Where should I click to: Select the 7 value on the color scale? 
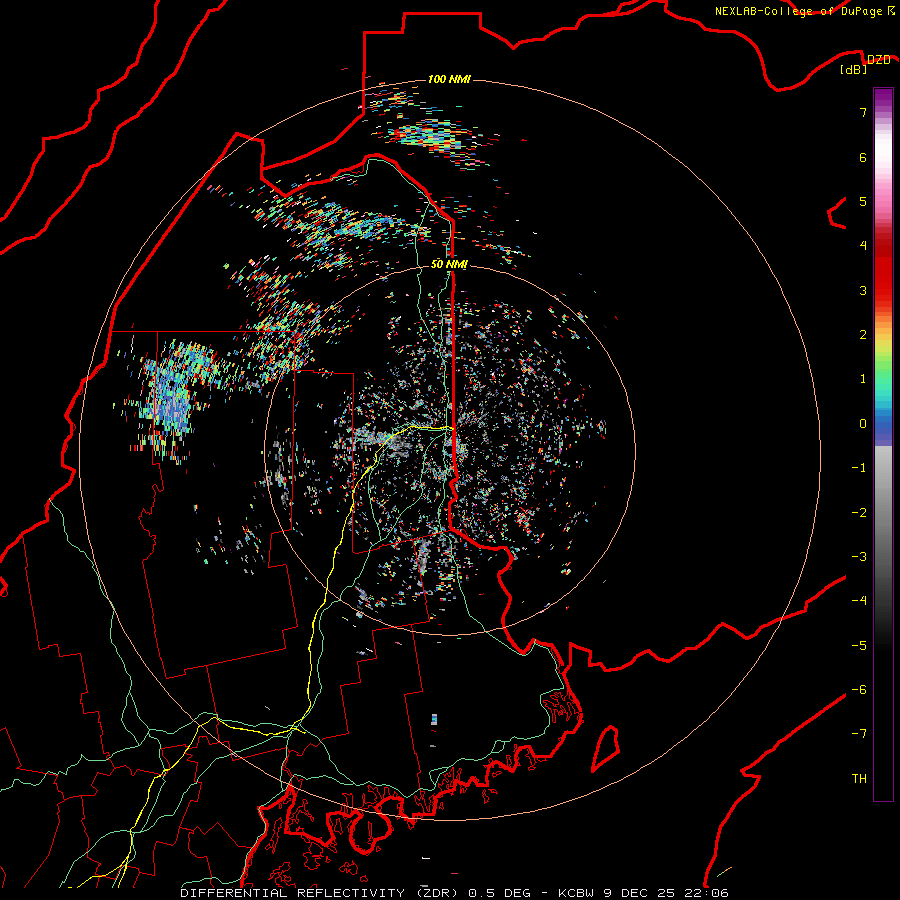pos(863,112)
